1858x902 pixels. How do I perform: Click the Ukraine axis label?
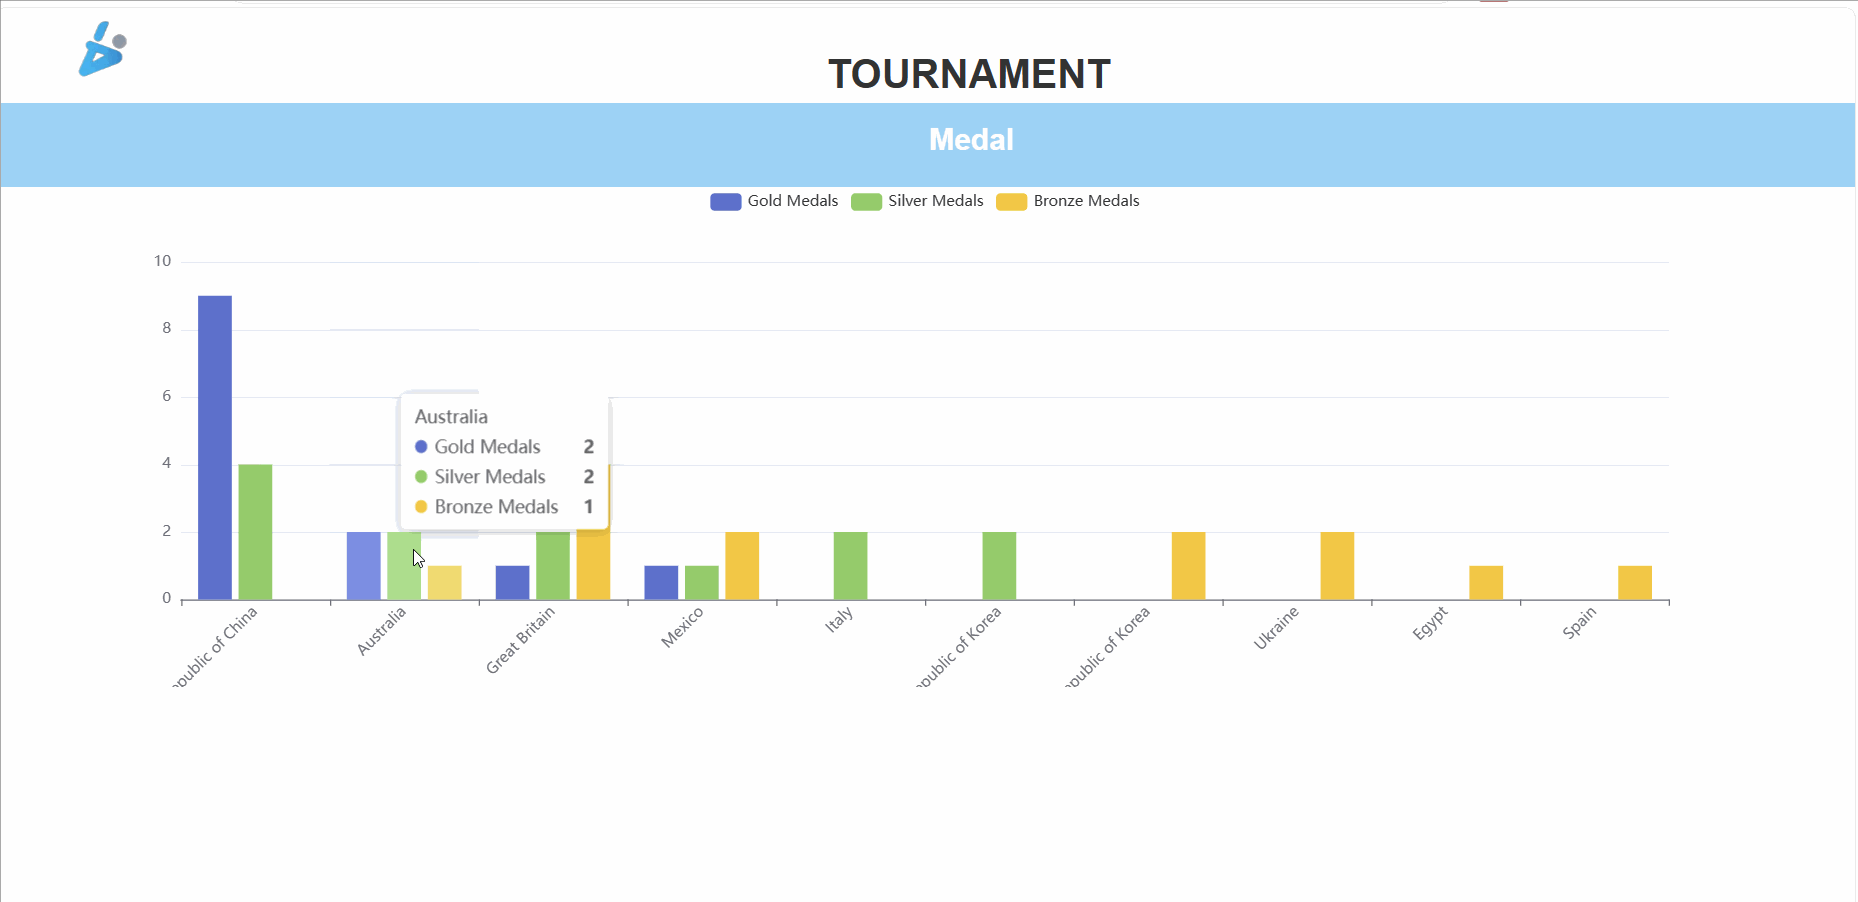(1276, 628)
